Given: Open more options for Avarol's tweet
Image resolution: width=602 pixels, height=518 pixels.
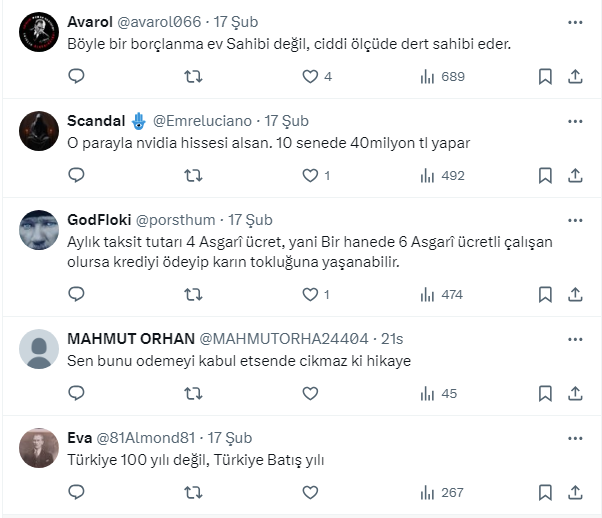Looking at the screenshot, I should tap(575, 22).
